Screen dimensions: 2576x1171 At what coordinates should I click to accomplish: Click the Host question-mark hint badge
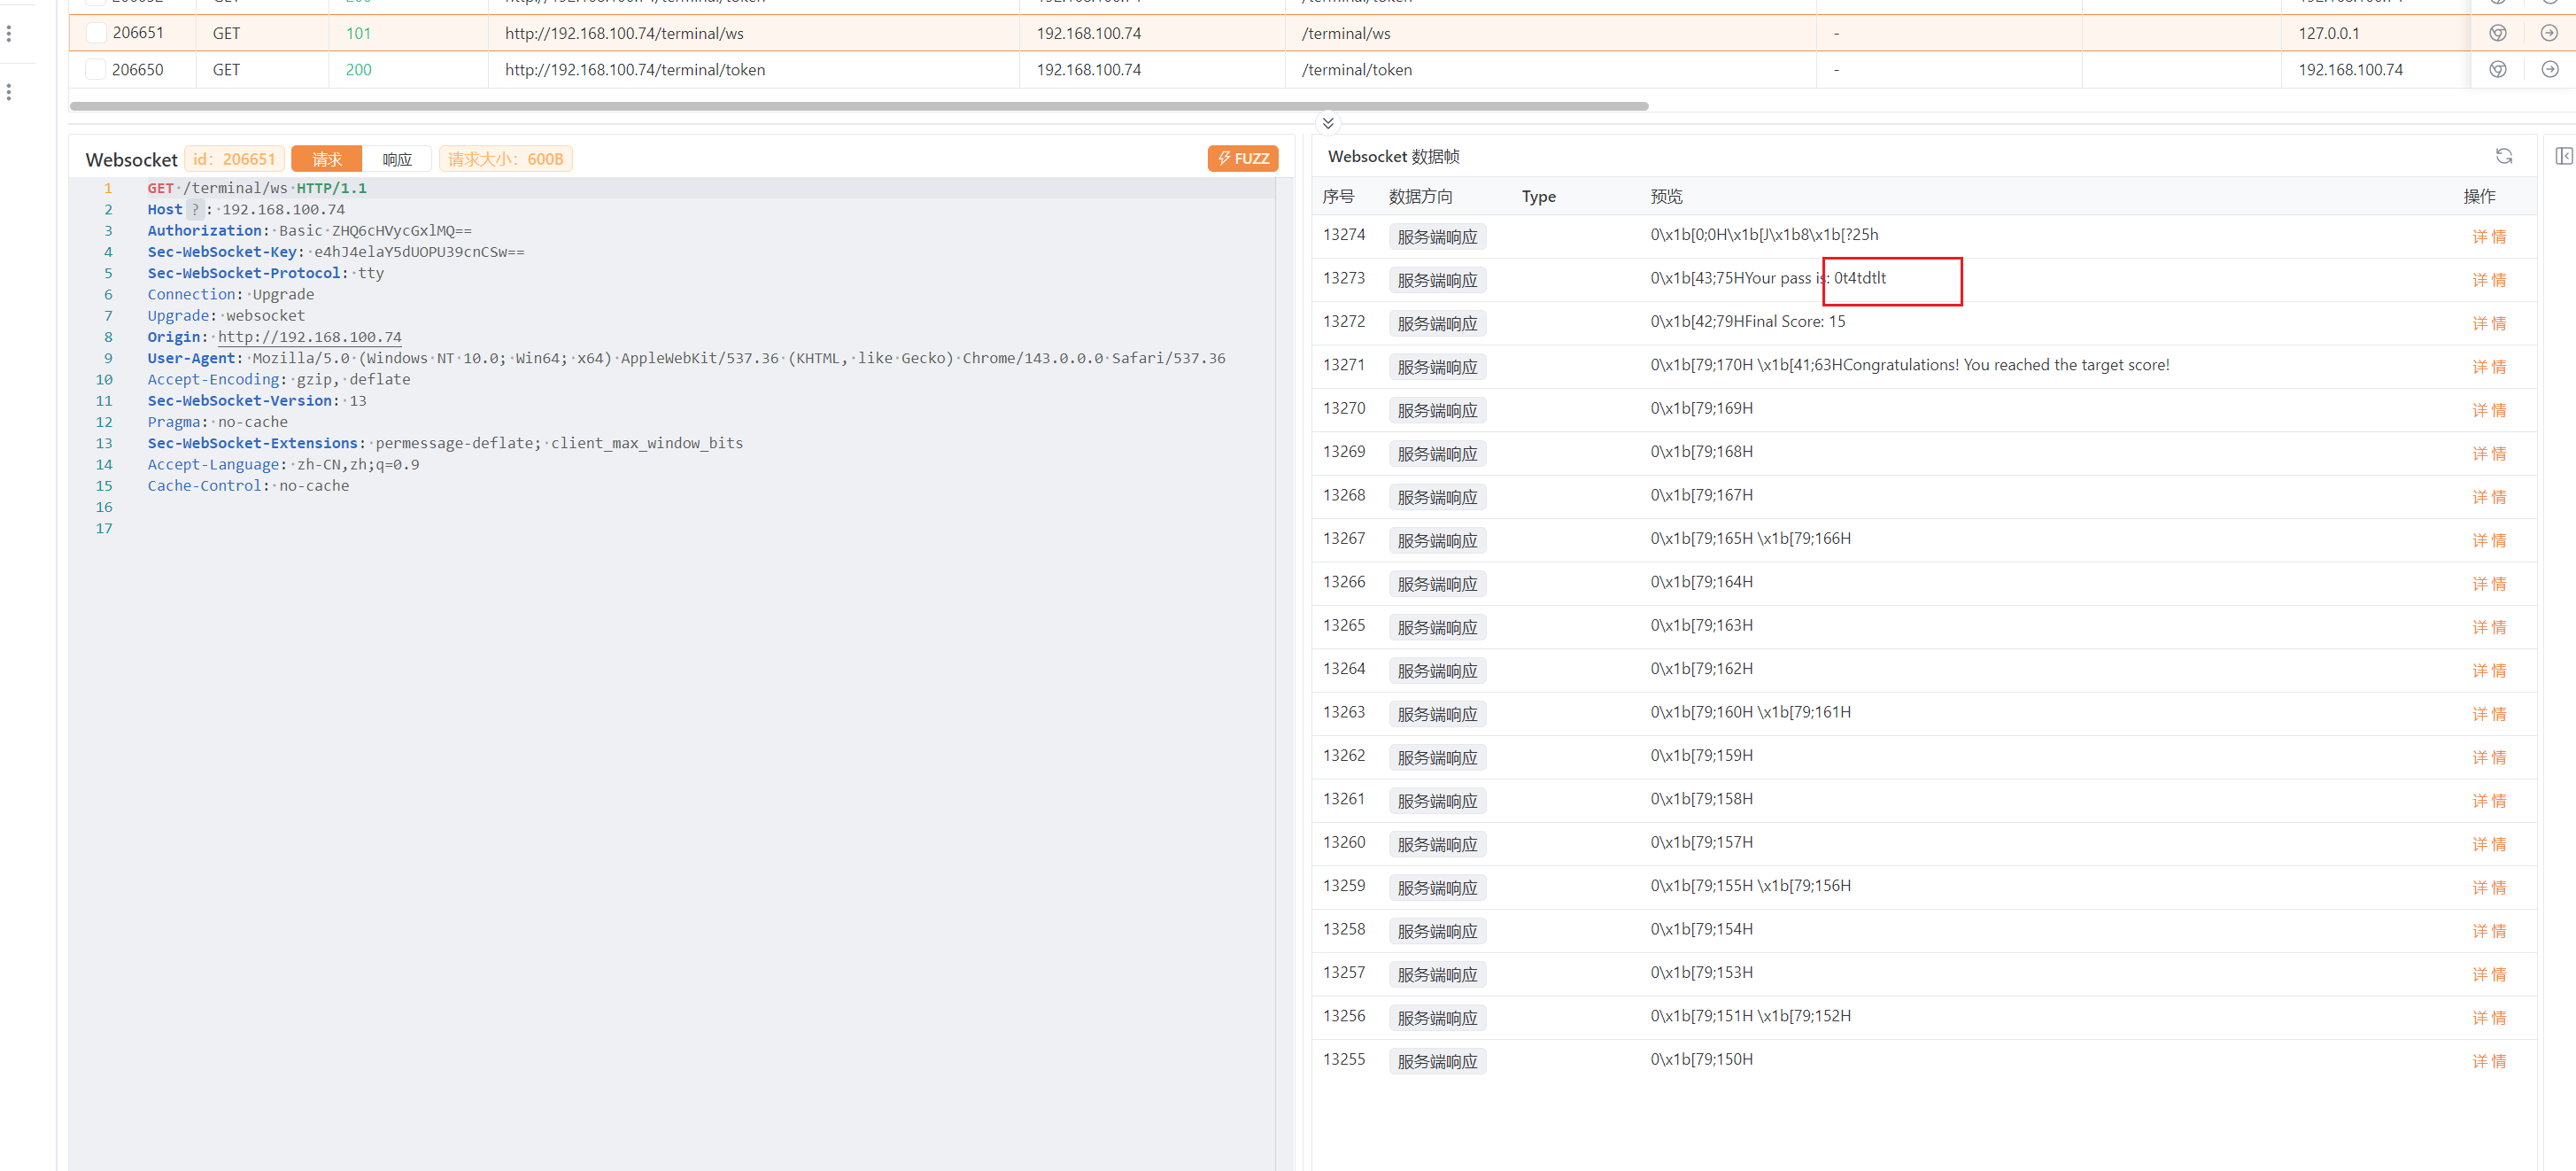pos(195,209)
